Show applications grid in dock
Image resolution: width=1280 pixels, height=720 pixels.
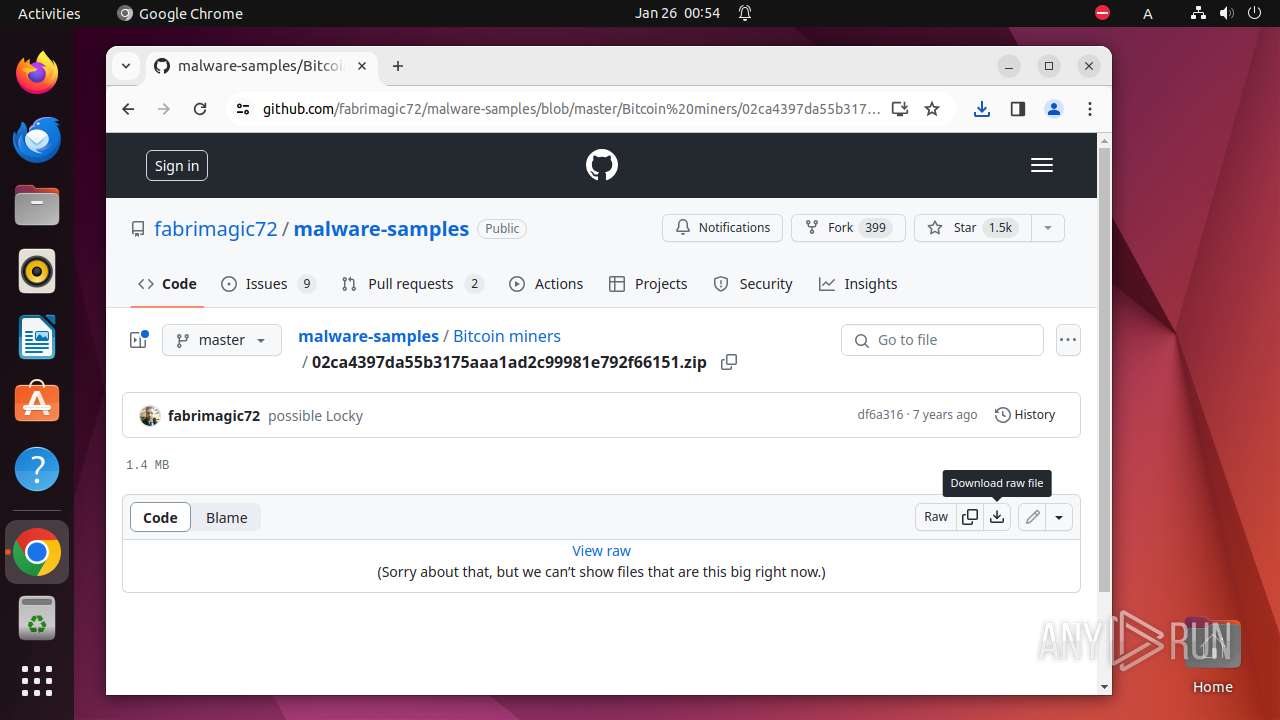37,680
